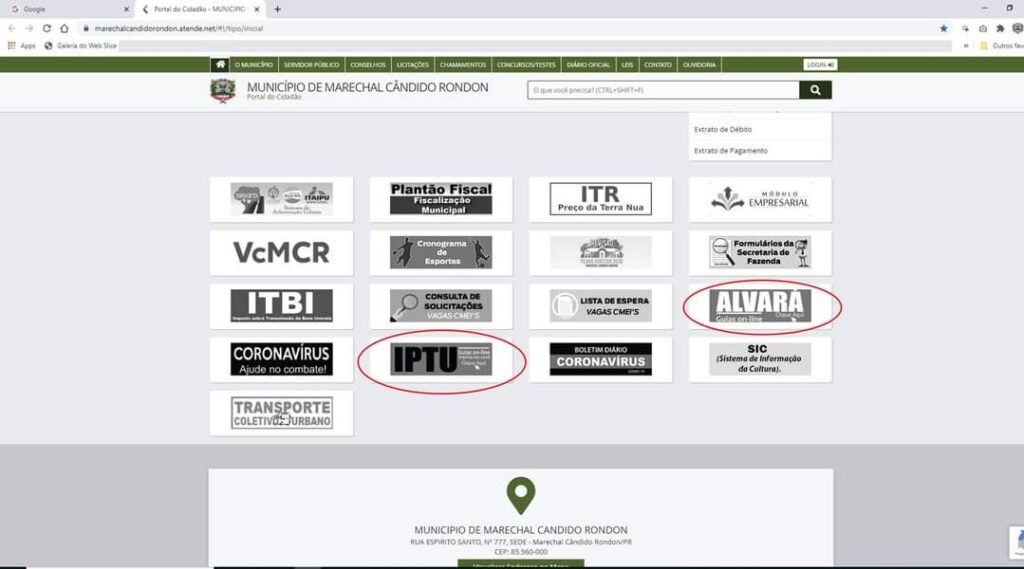The width and height of the screenshot is (1024, 569).
Task: Open the VcMCR tile
Action: [x=281, y=252]
